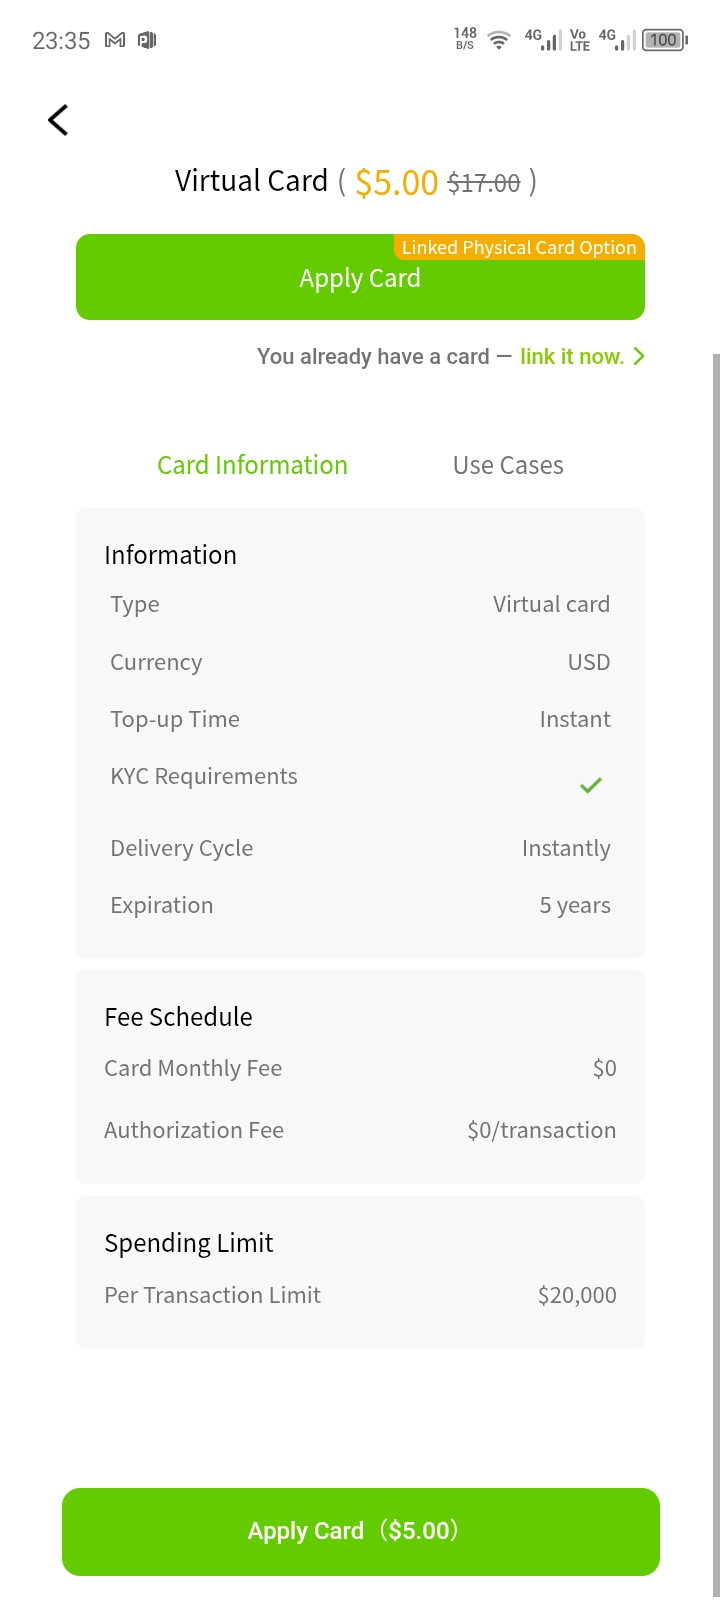Tap the Wi-Fi status icon
The height and width of the screenshot is (1612, 720).
click(x=498, y=40)
